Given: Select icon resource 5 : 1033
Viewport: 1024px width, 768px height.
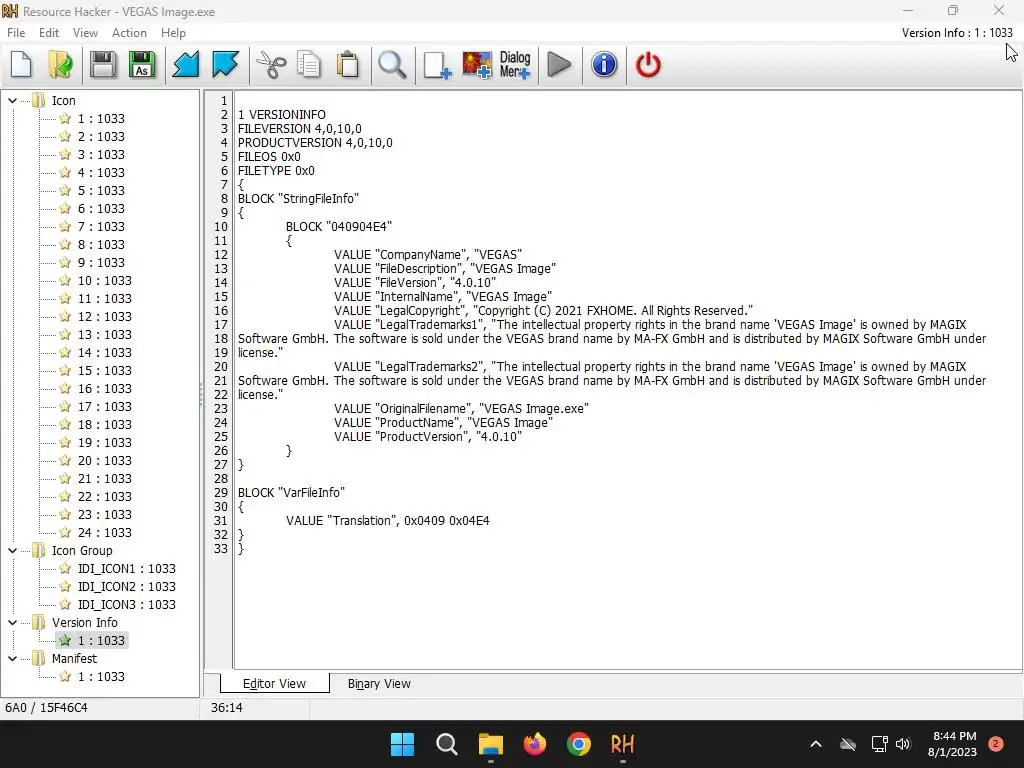Looking at the screenshot, I should tap(101, 190).
